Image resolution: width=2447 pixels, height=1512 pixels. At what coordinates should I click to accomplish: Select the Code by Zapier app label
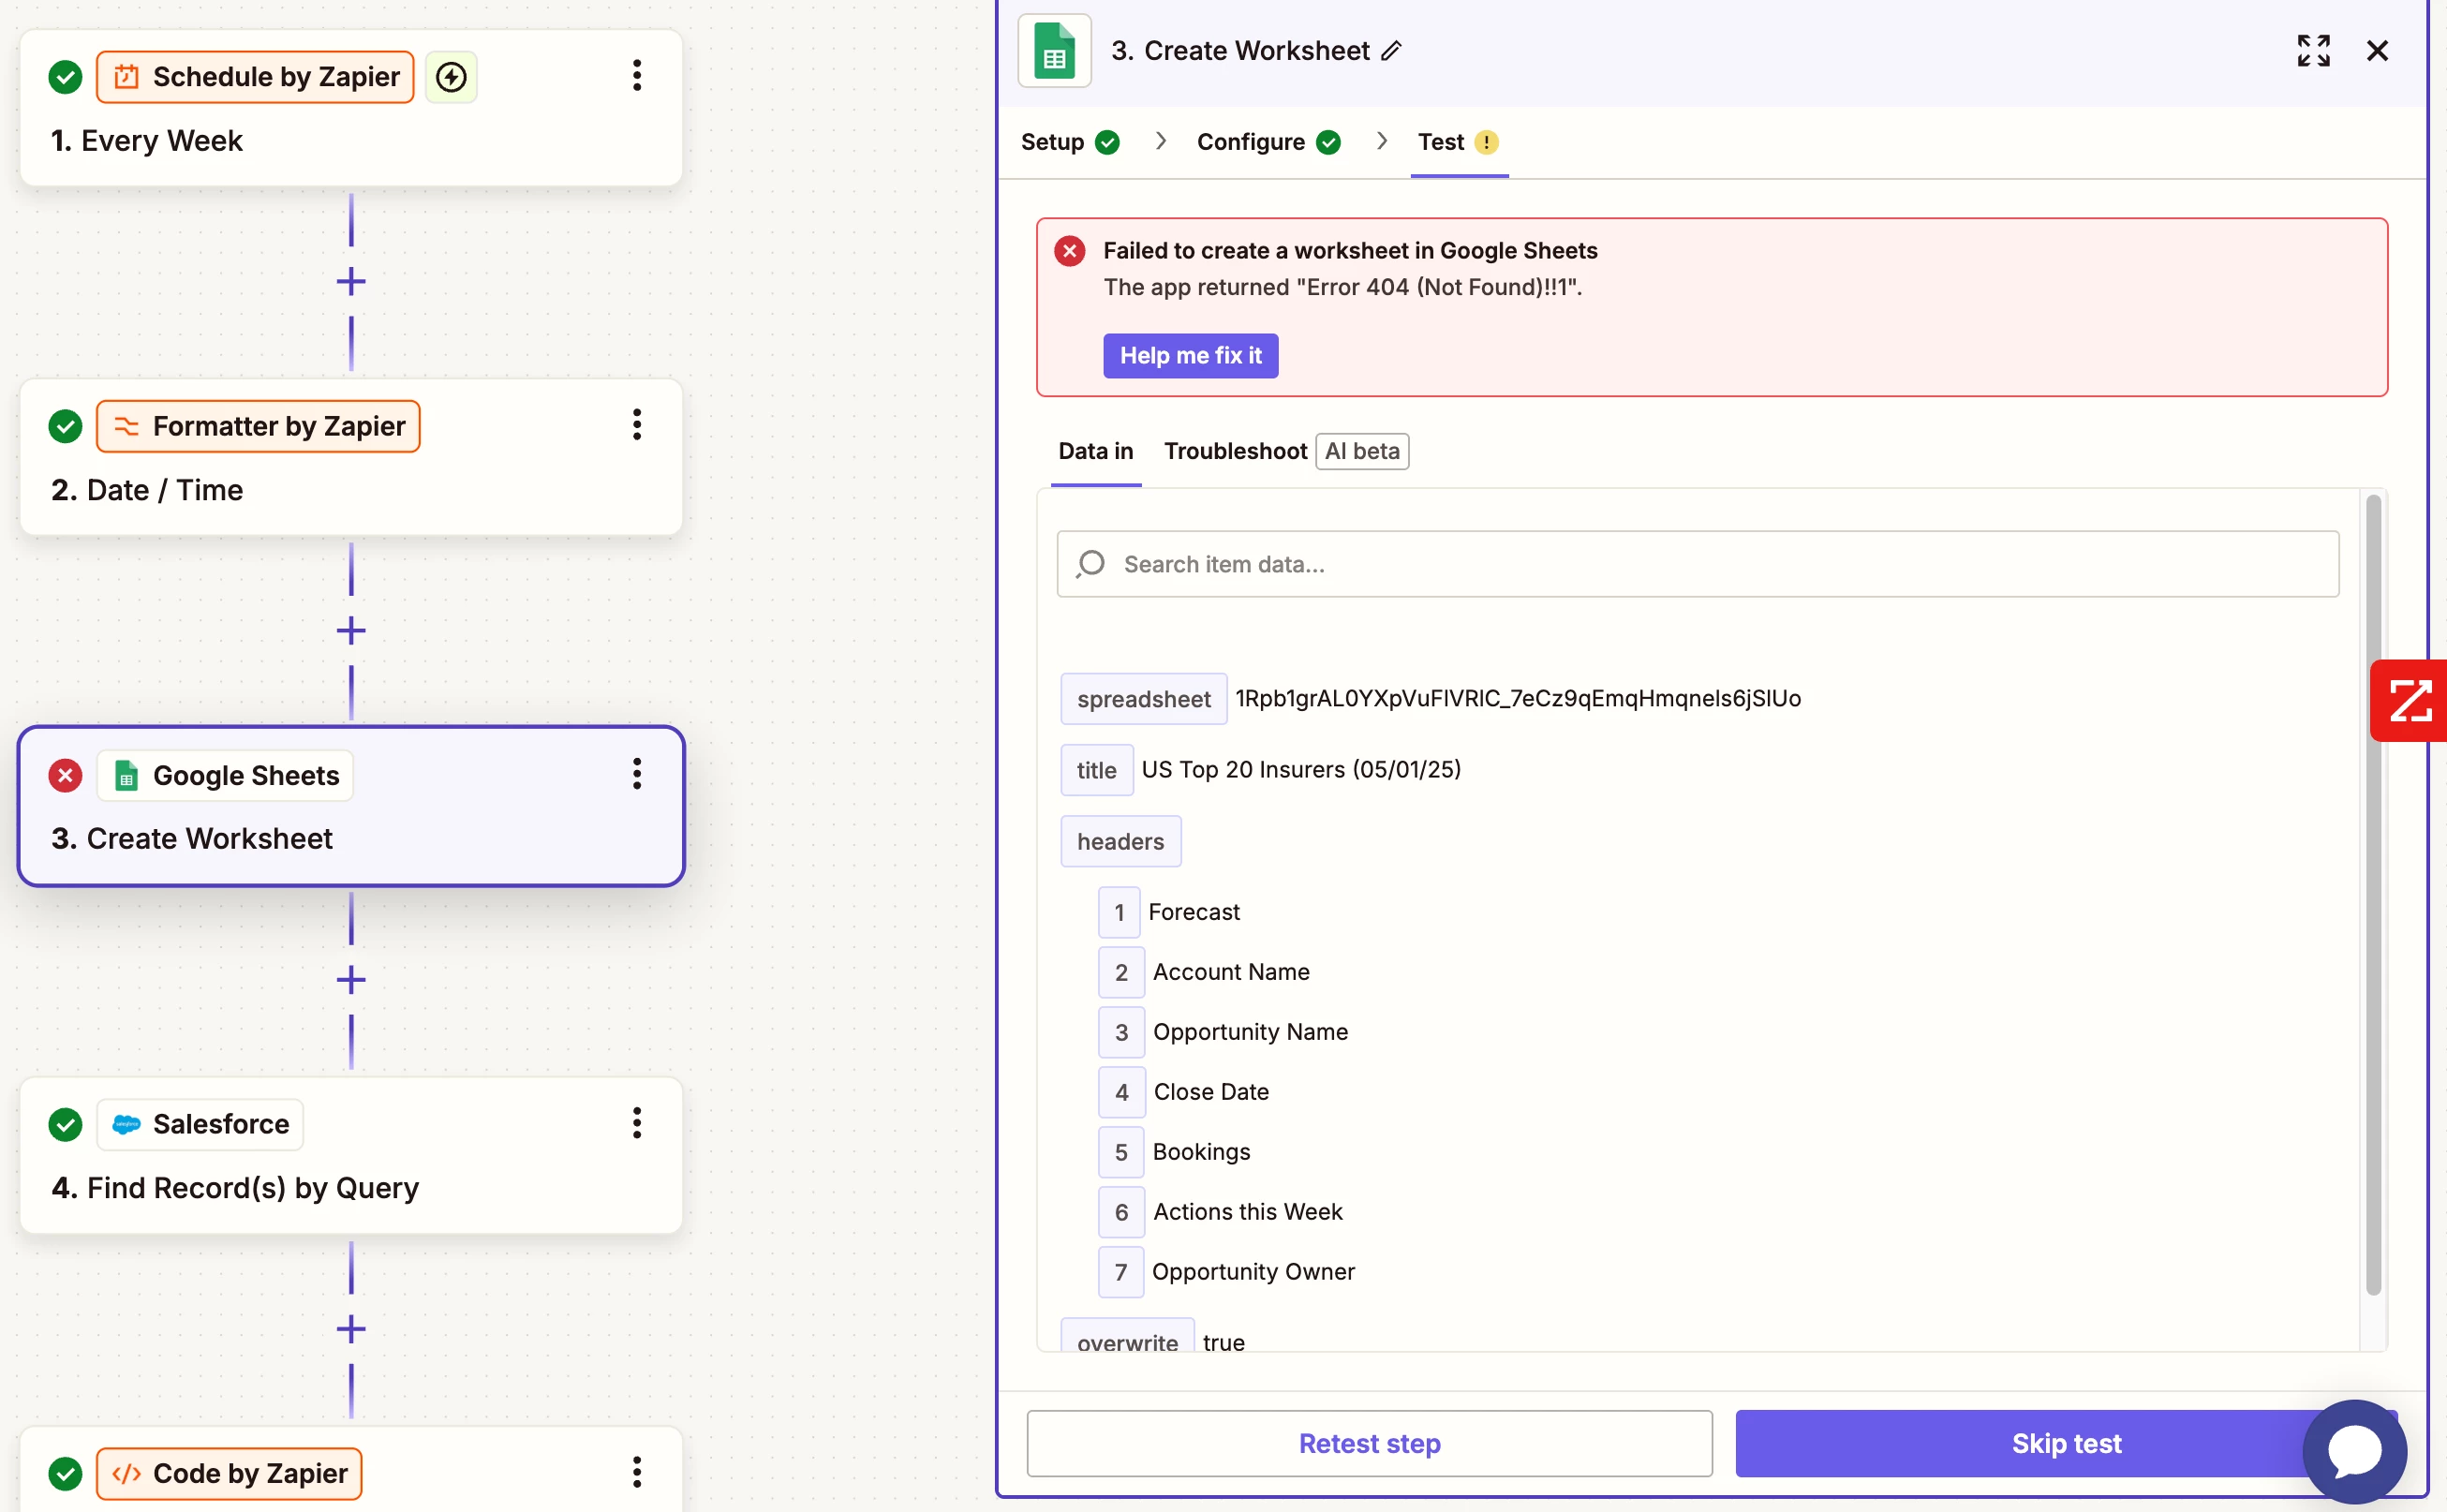[229, 1473]
